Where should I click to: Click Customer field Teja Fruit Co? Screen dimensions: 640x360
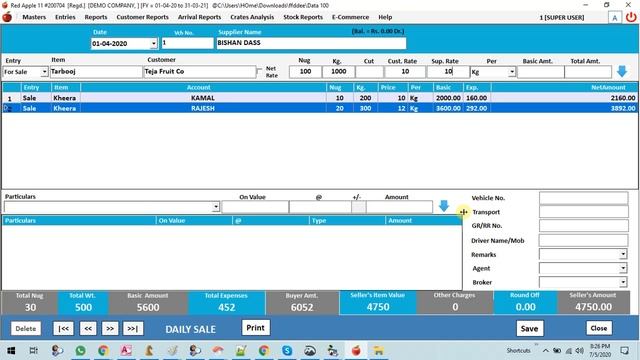tap(200, 72)
